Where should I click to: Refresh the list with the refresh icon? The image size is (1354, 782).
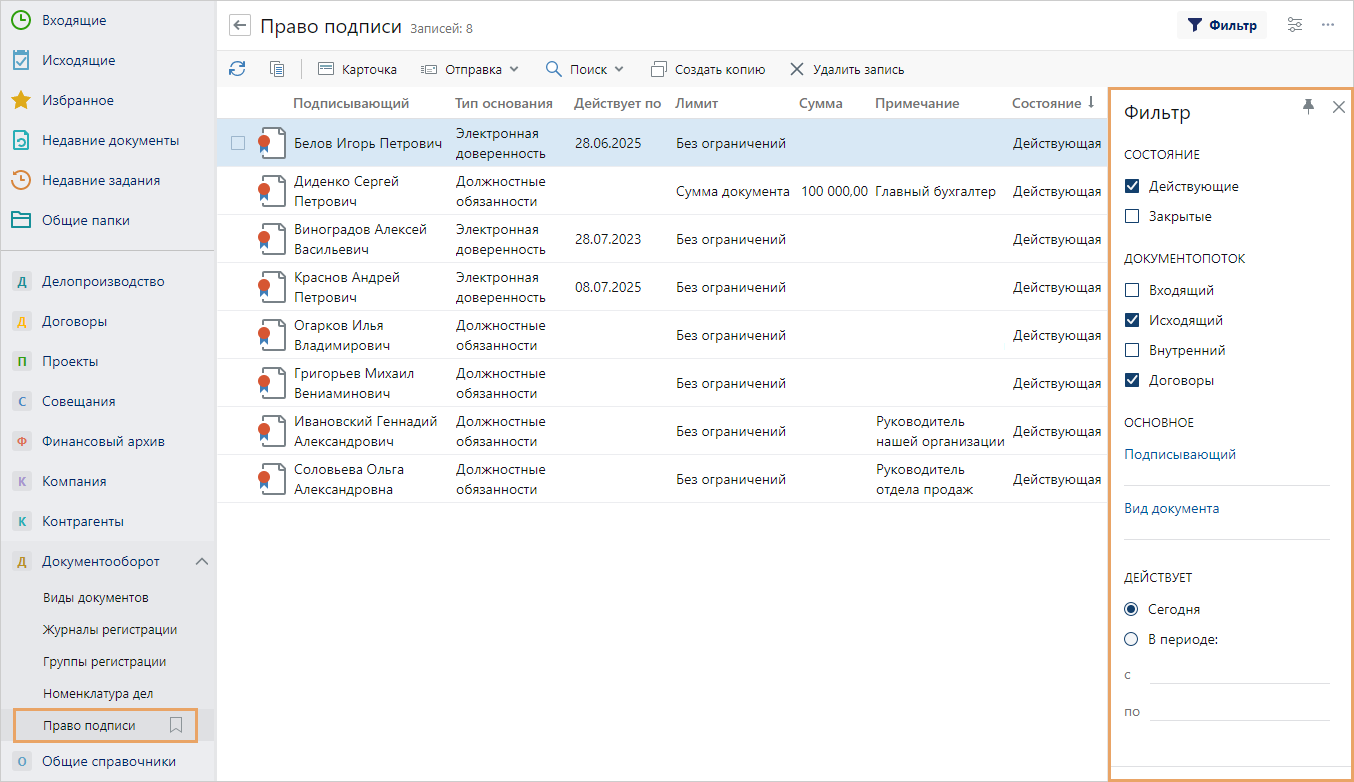(x=237, y=69)
